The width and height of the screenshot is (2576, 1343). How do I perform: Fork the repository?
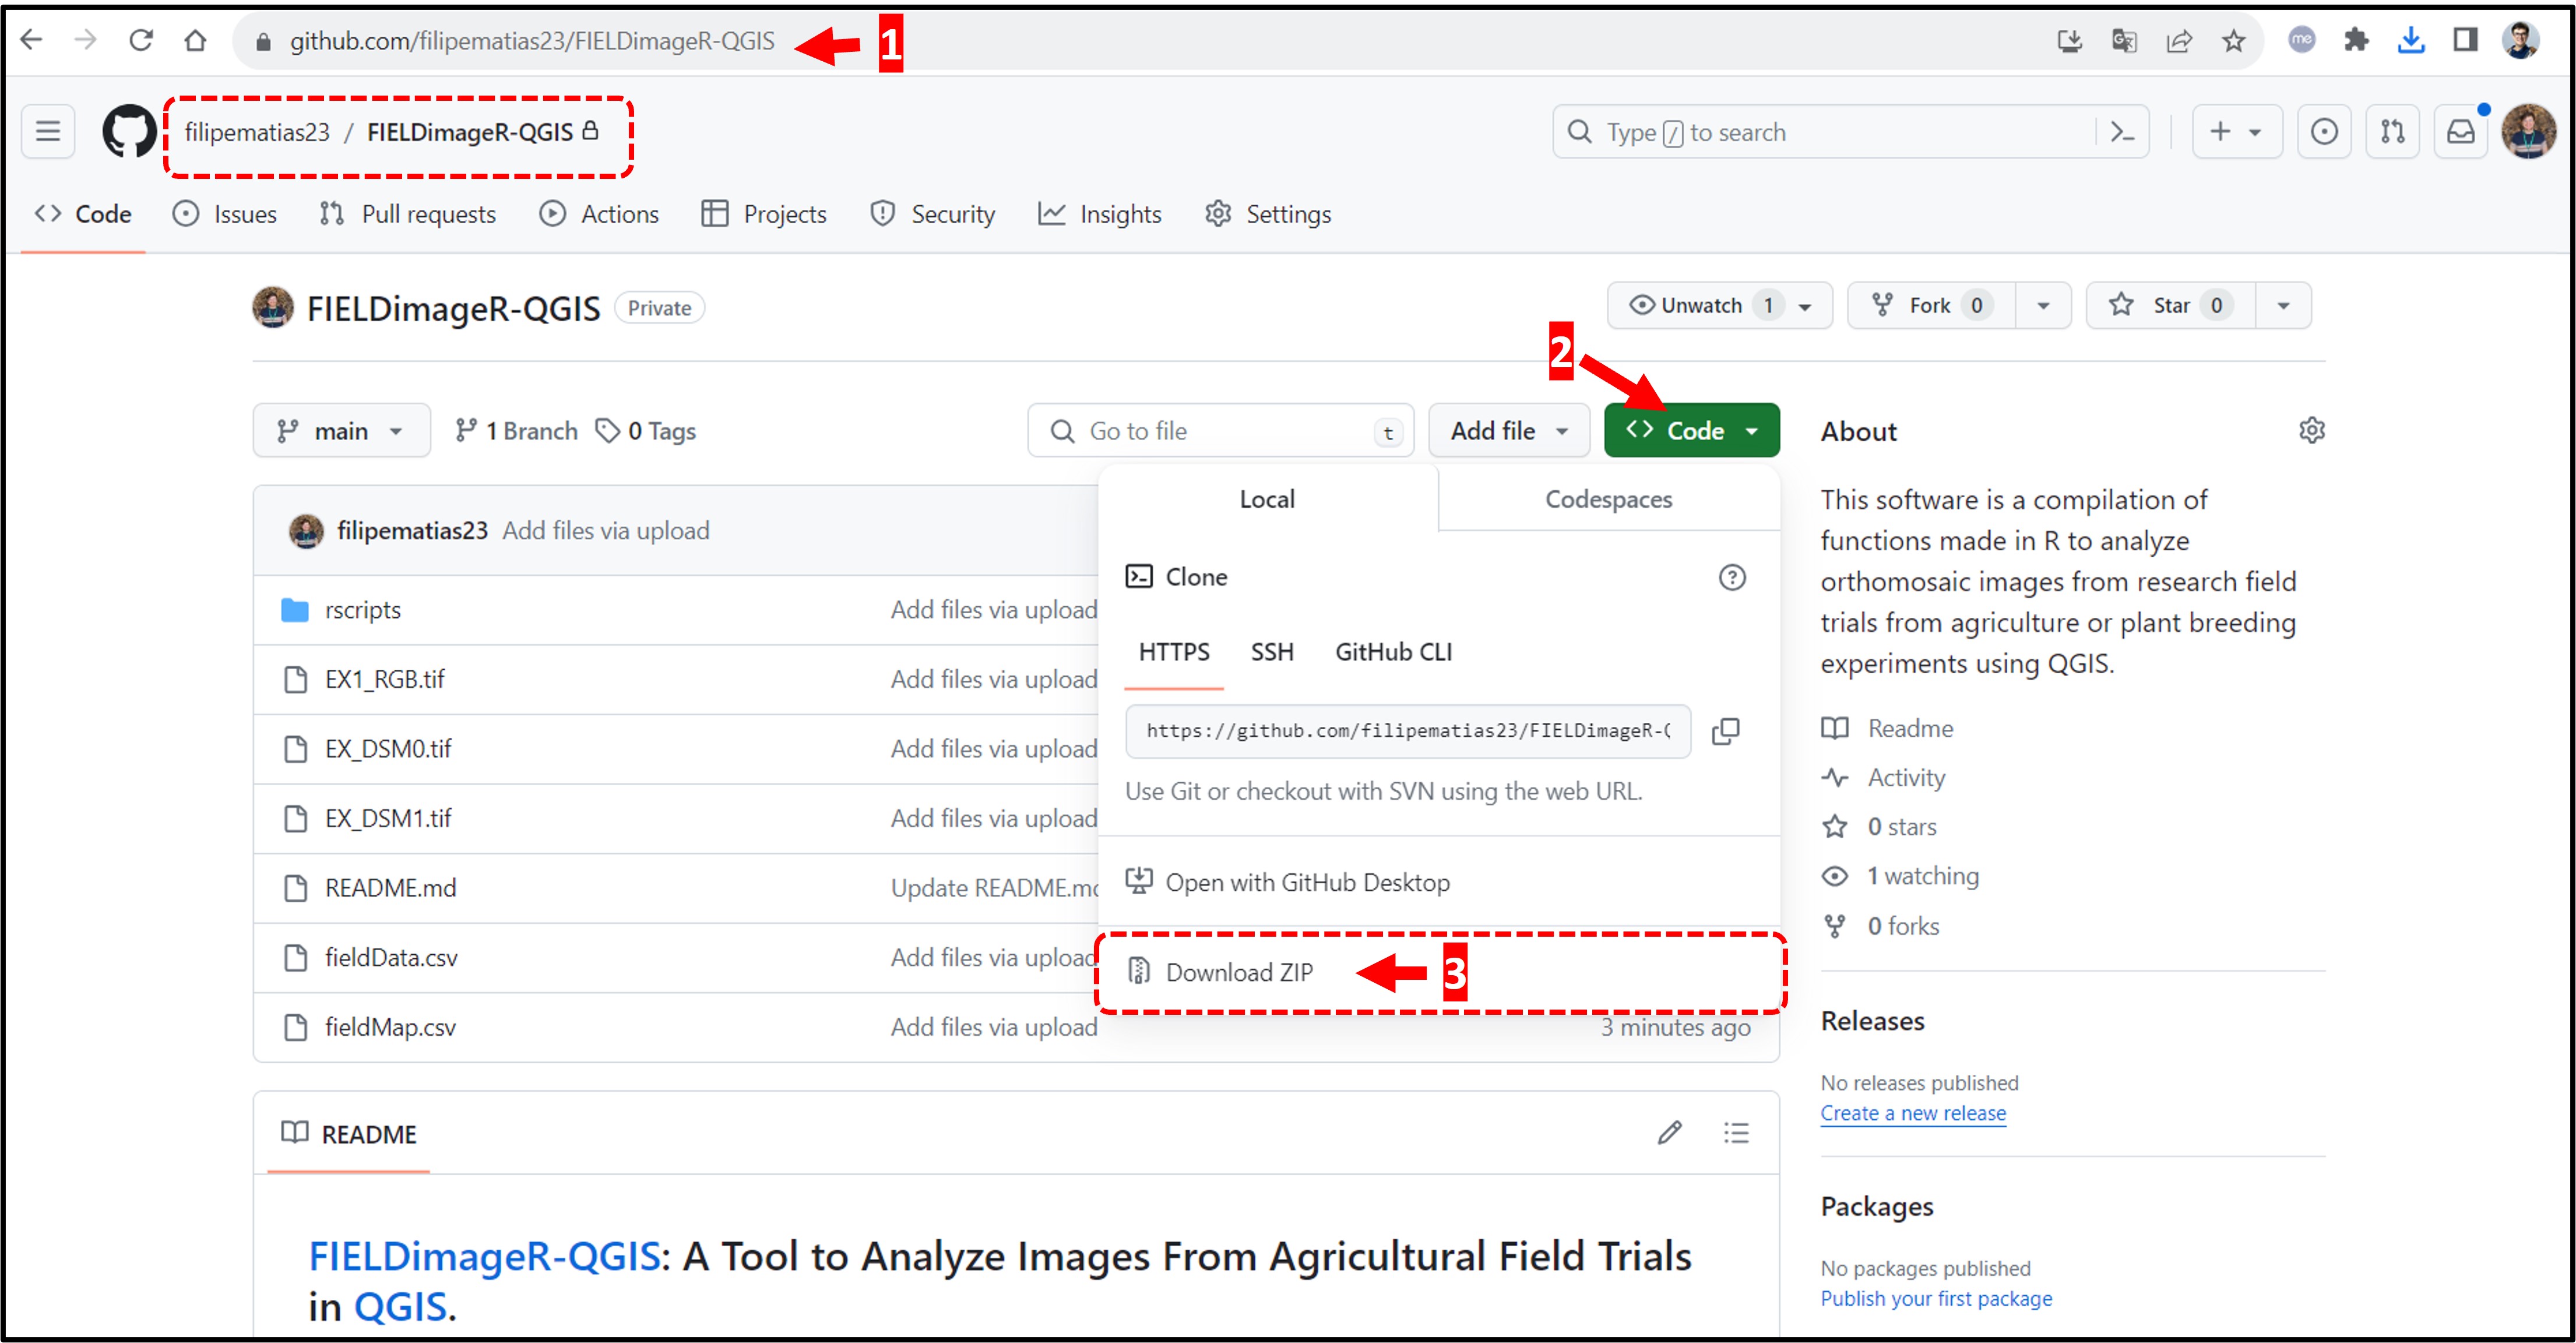click(x=1931, y=305)
